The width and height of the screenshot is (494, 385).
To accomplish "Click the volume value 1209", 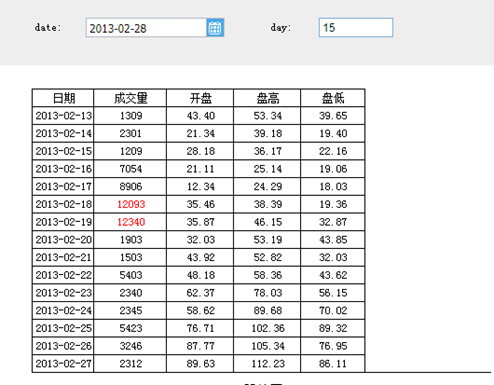I will pos(131,151).
